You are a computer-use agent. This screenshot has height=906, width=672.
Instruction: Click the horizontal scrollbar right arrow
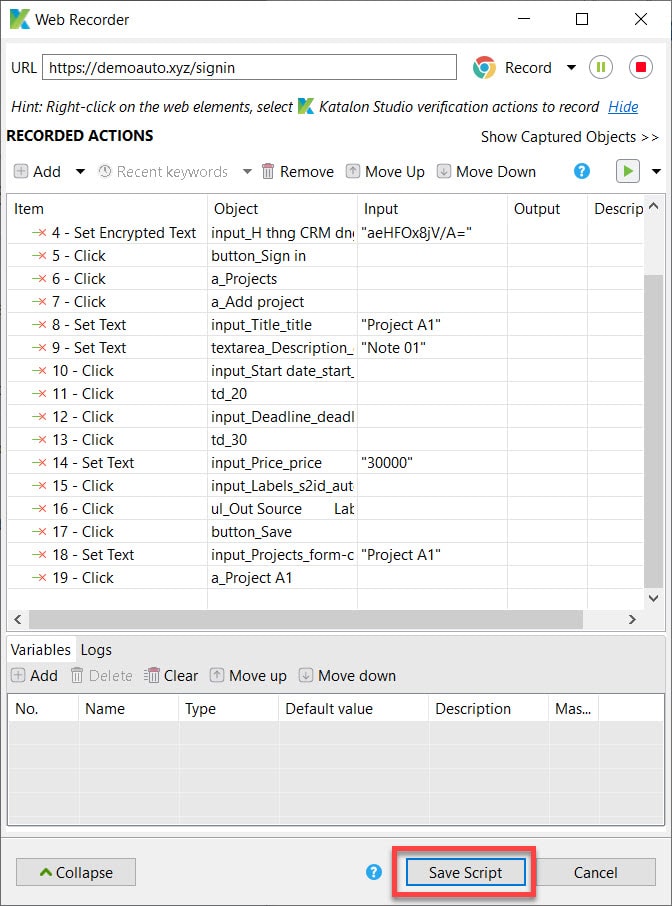633,619
